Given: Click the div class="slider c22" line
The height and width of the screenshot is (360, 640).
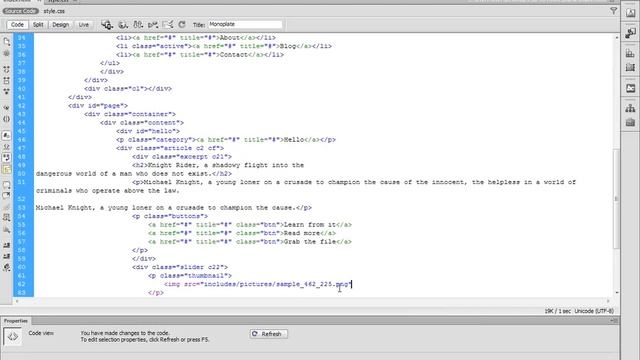Looking at the screenshot, I should 180,267.
